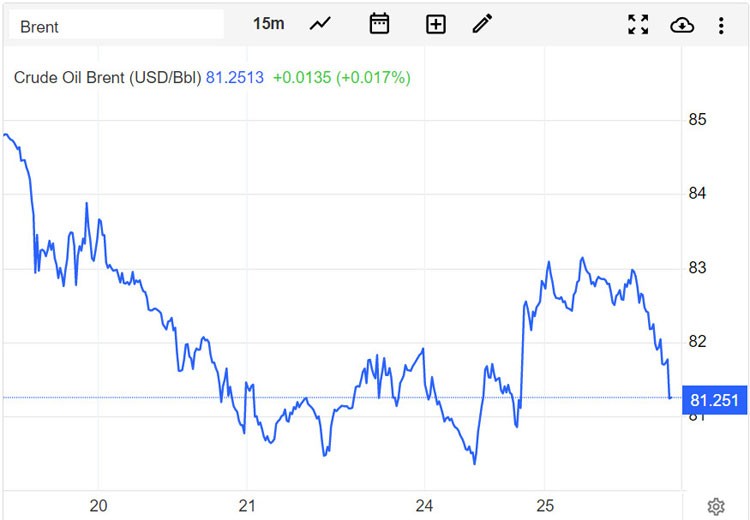Click date label 21 on time axis
Image resolution: width=750 pixels, height=520 pixels.
(x=248, y=505)
